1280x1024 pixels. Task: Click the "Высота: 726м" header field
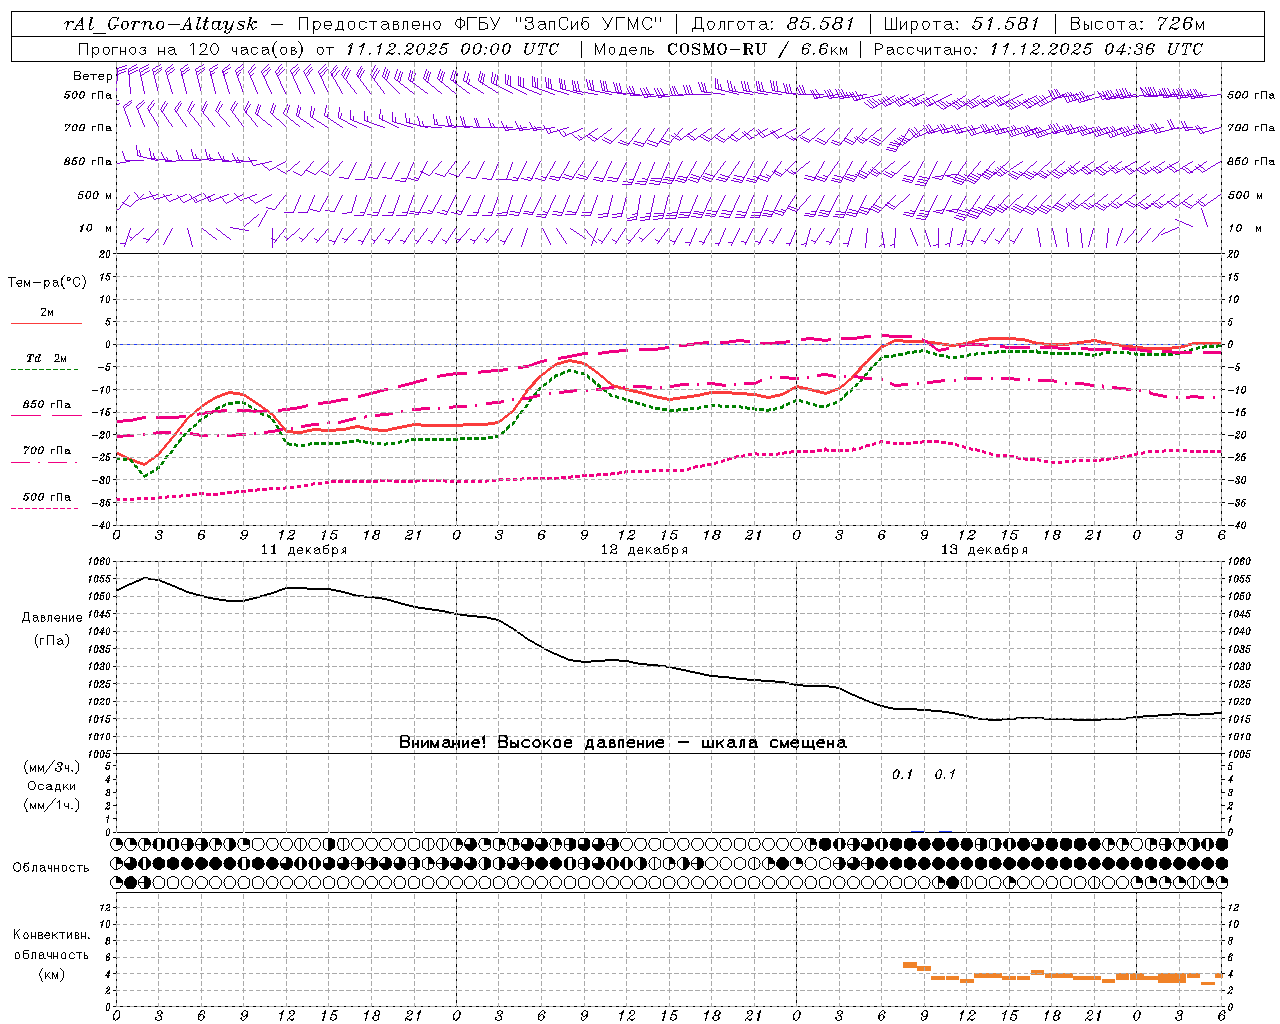[1137, 24]
